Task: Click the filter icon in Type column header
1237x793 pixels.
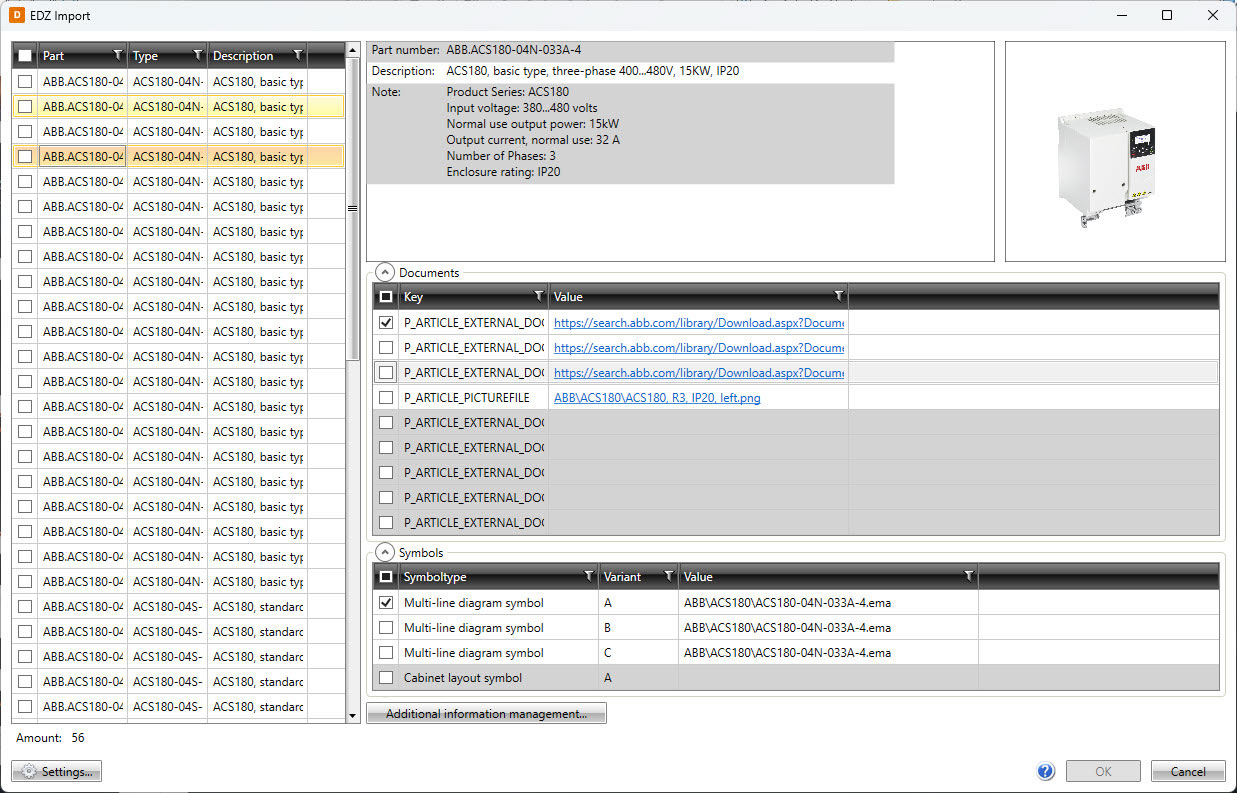Action: [x=197, y=55]
